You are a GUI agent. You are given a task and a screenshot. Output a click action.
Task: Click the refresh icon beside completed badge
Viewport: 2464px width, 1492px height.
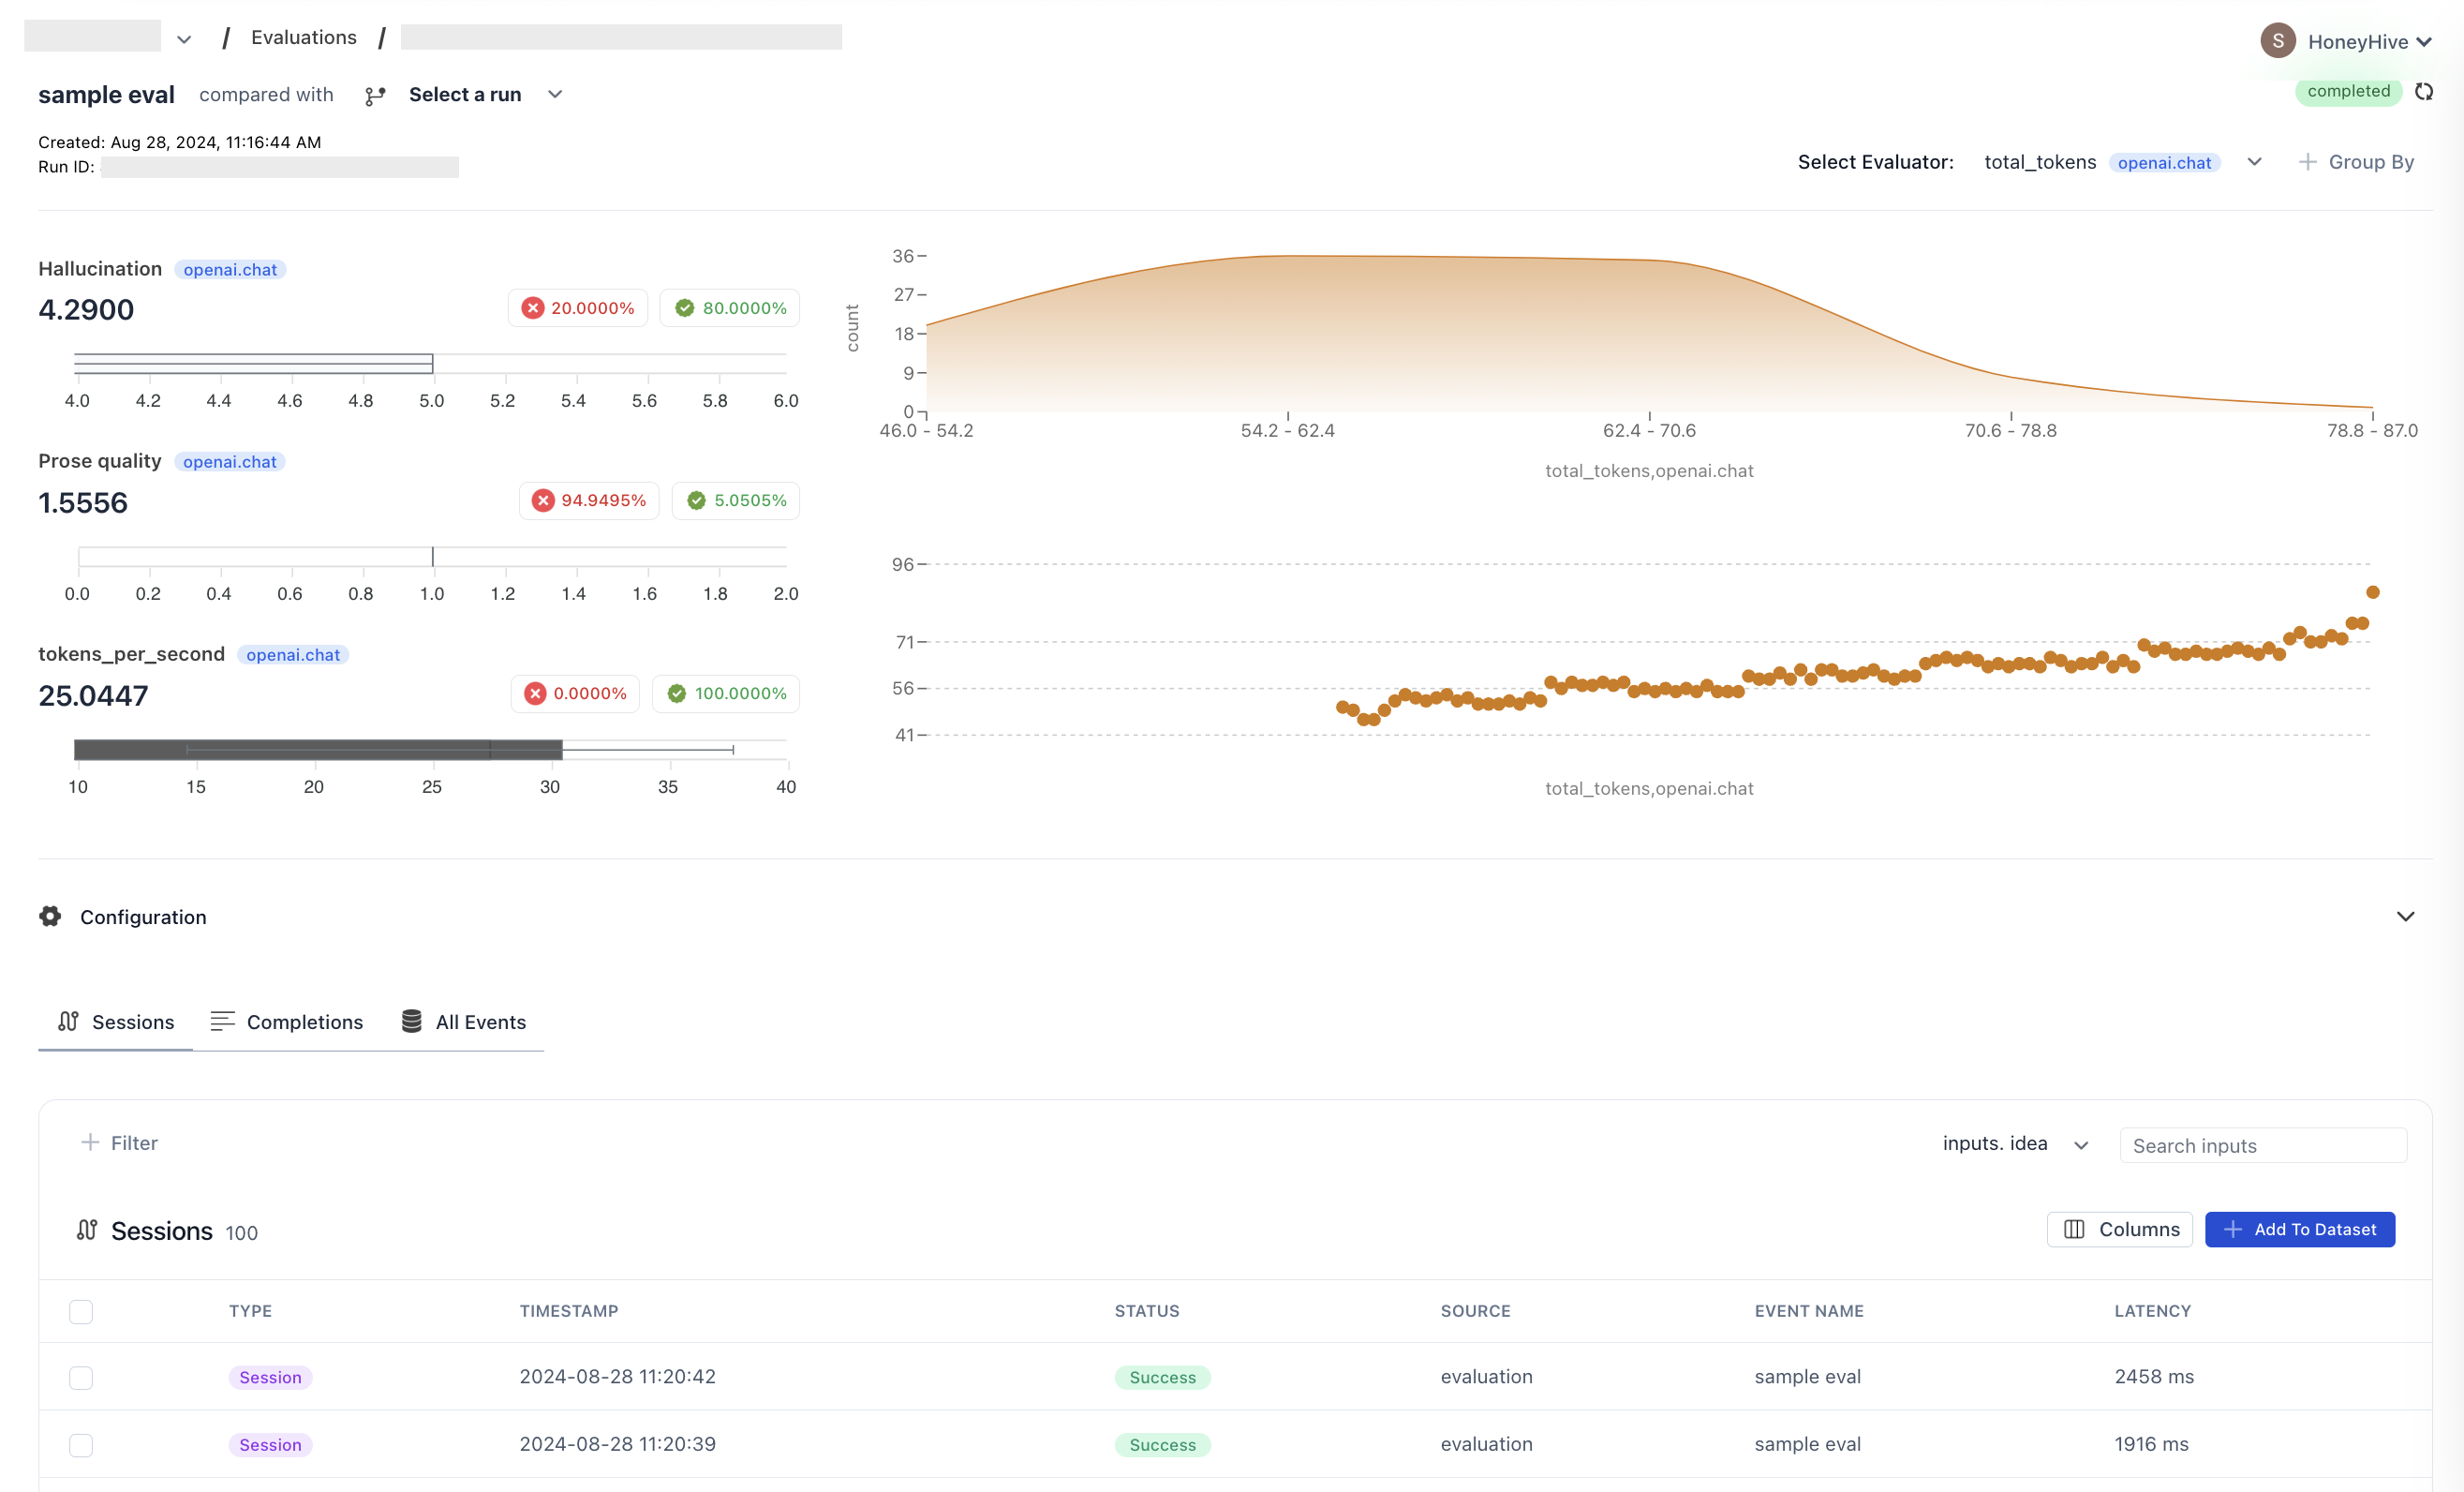point(2423,92)
